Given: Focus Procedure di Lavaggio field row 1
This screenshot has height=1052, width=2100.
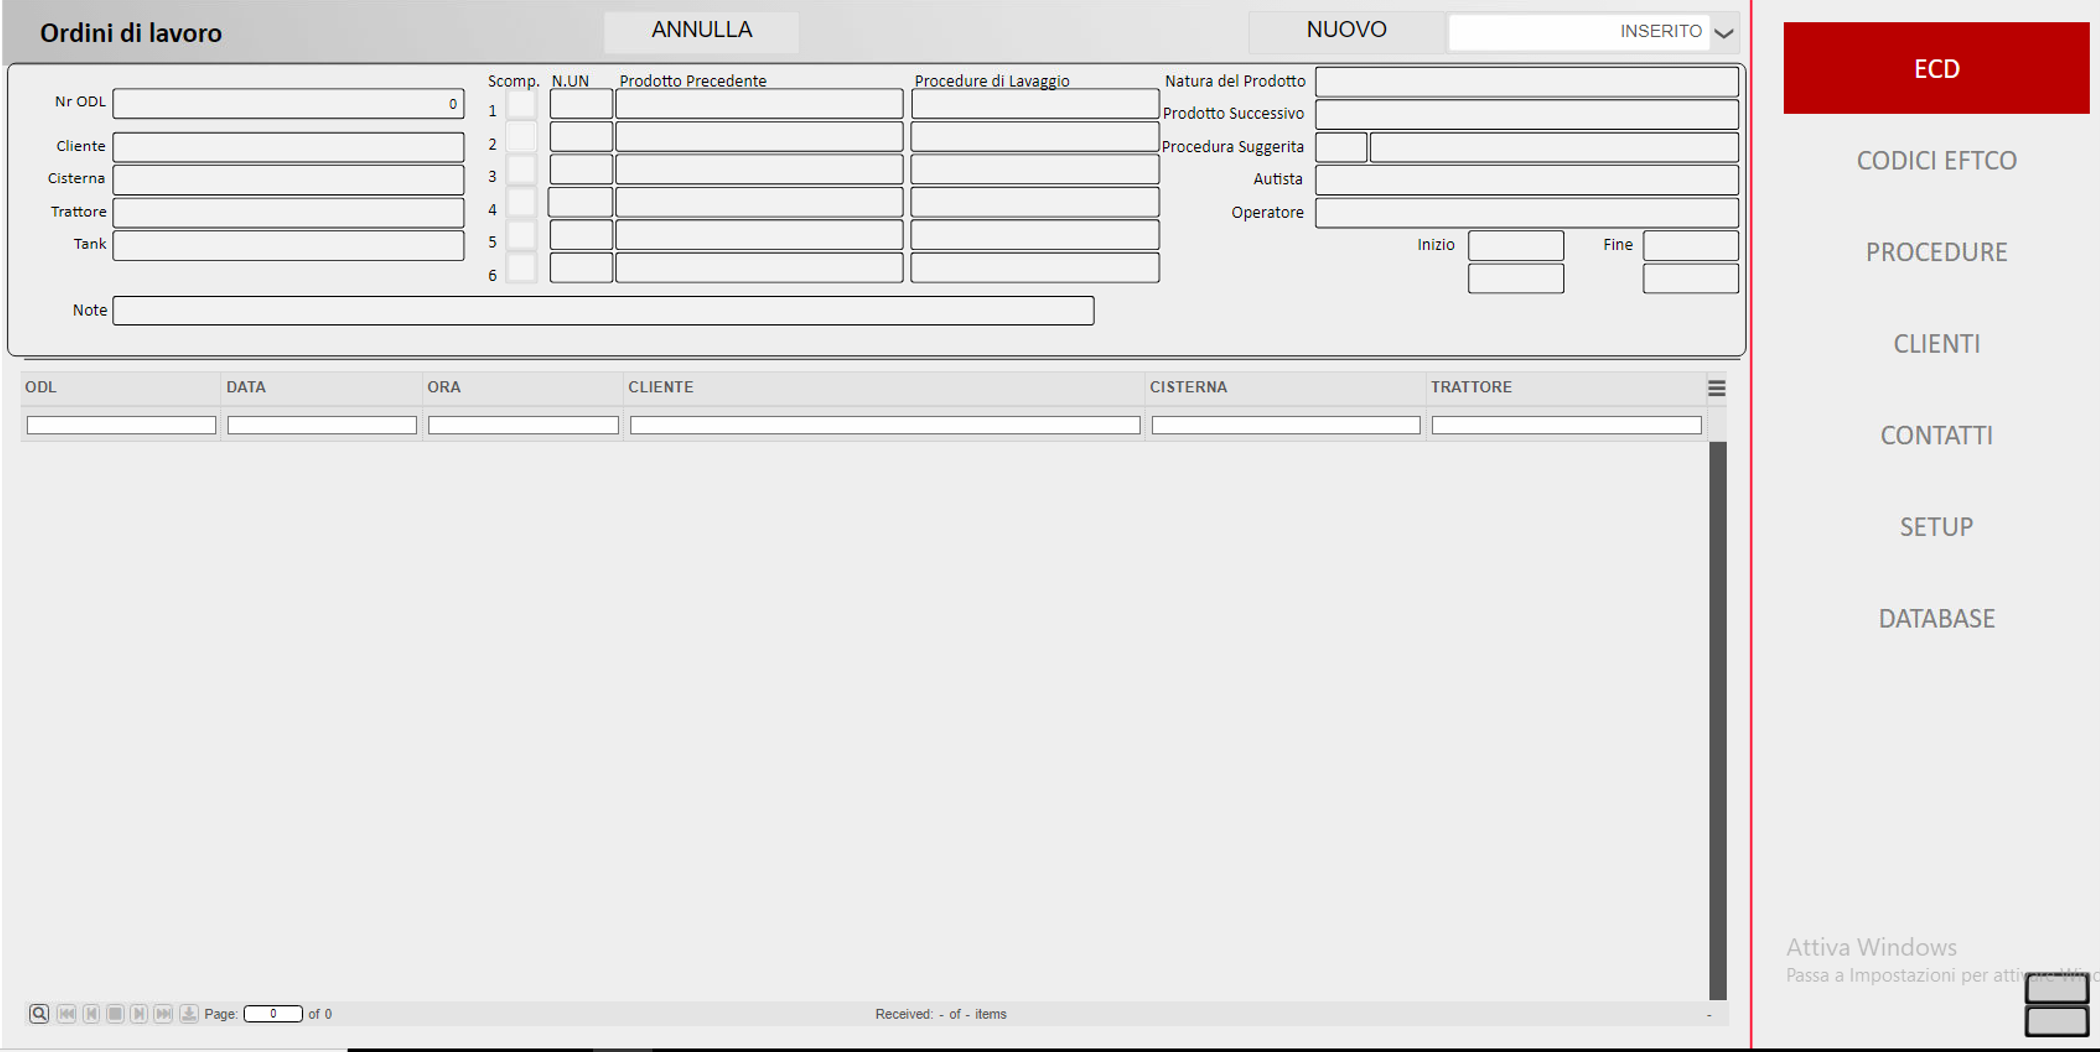Looking at the screenshot, I should pos(1035,104).
